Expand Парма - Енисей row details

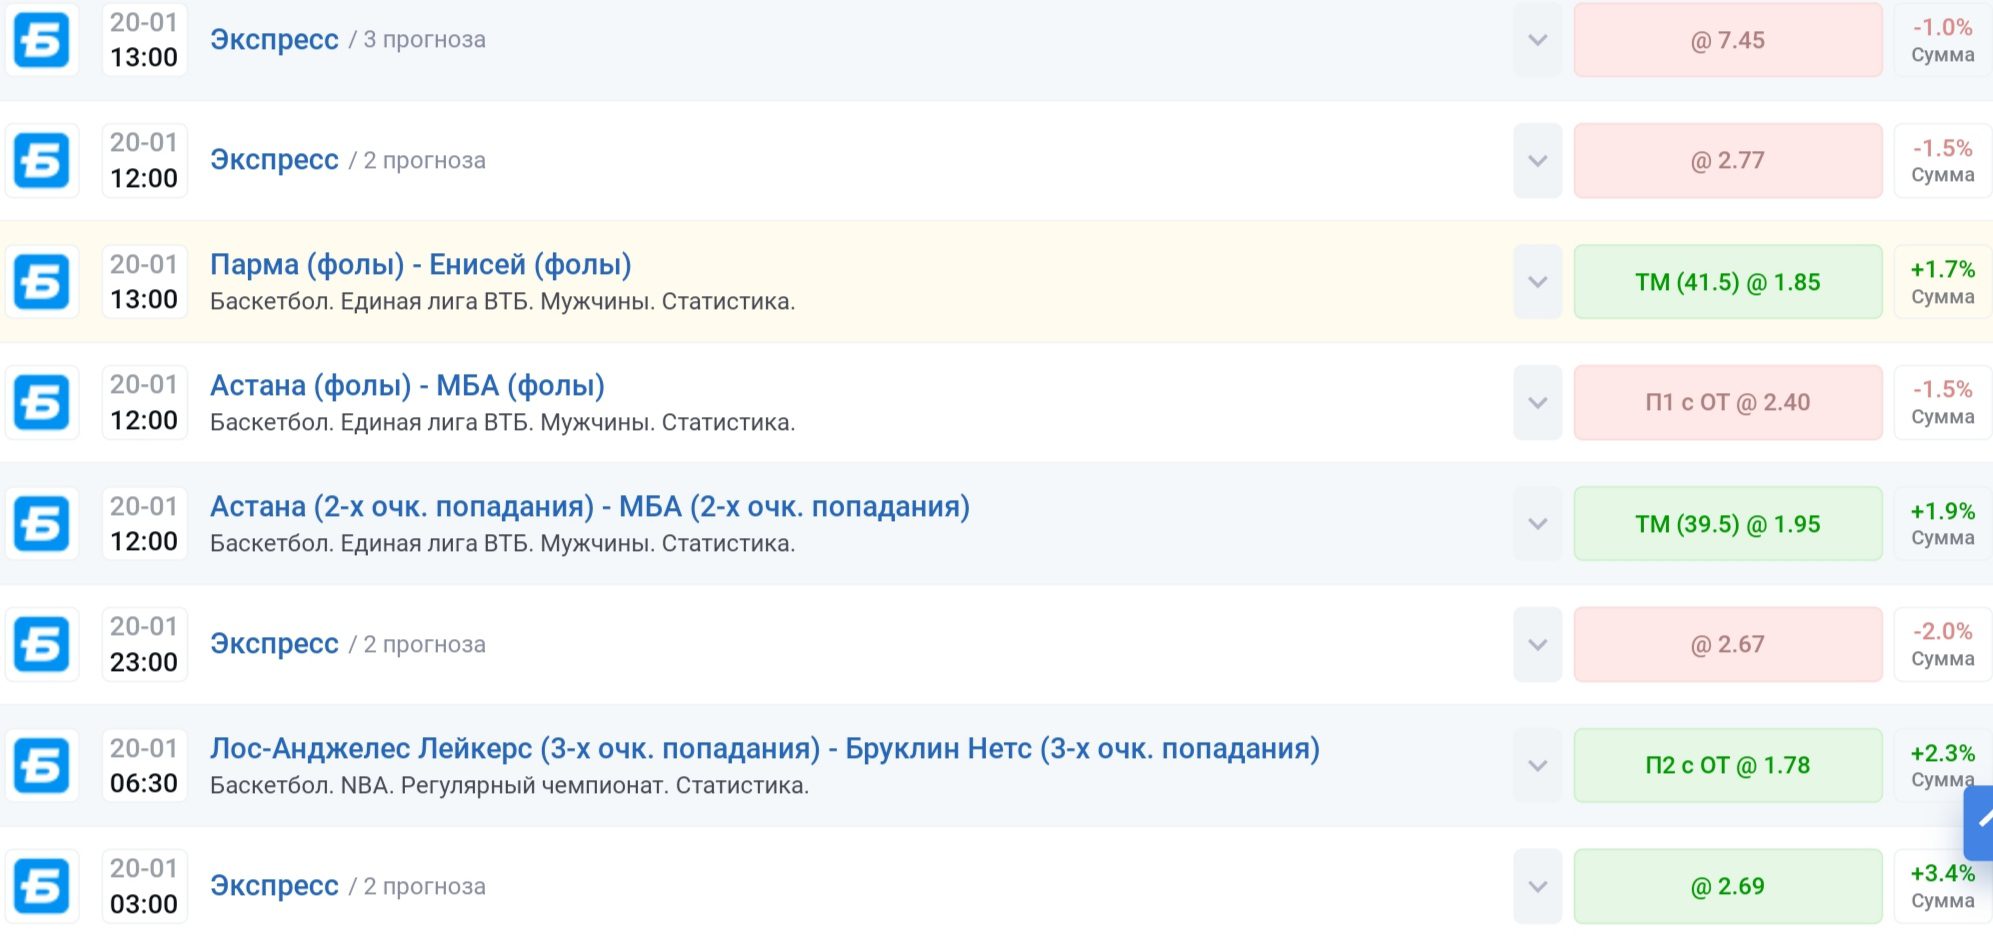coord(1538,282)
